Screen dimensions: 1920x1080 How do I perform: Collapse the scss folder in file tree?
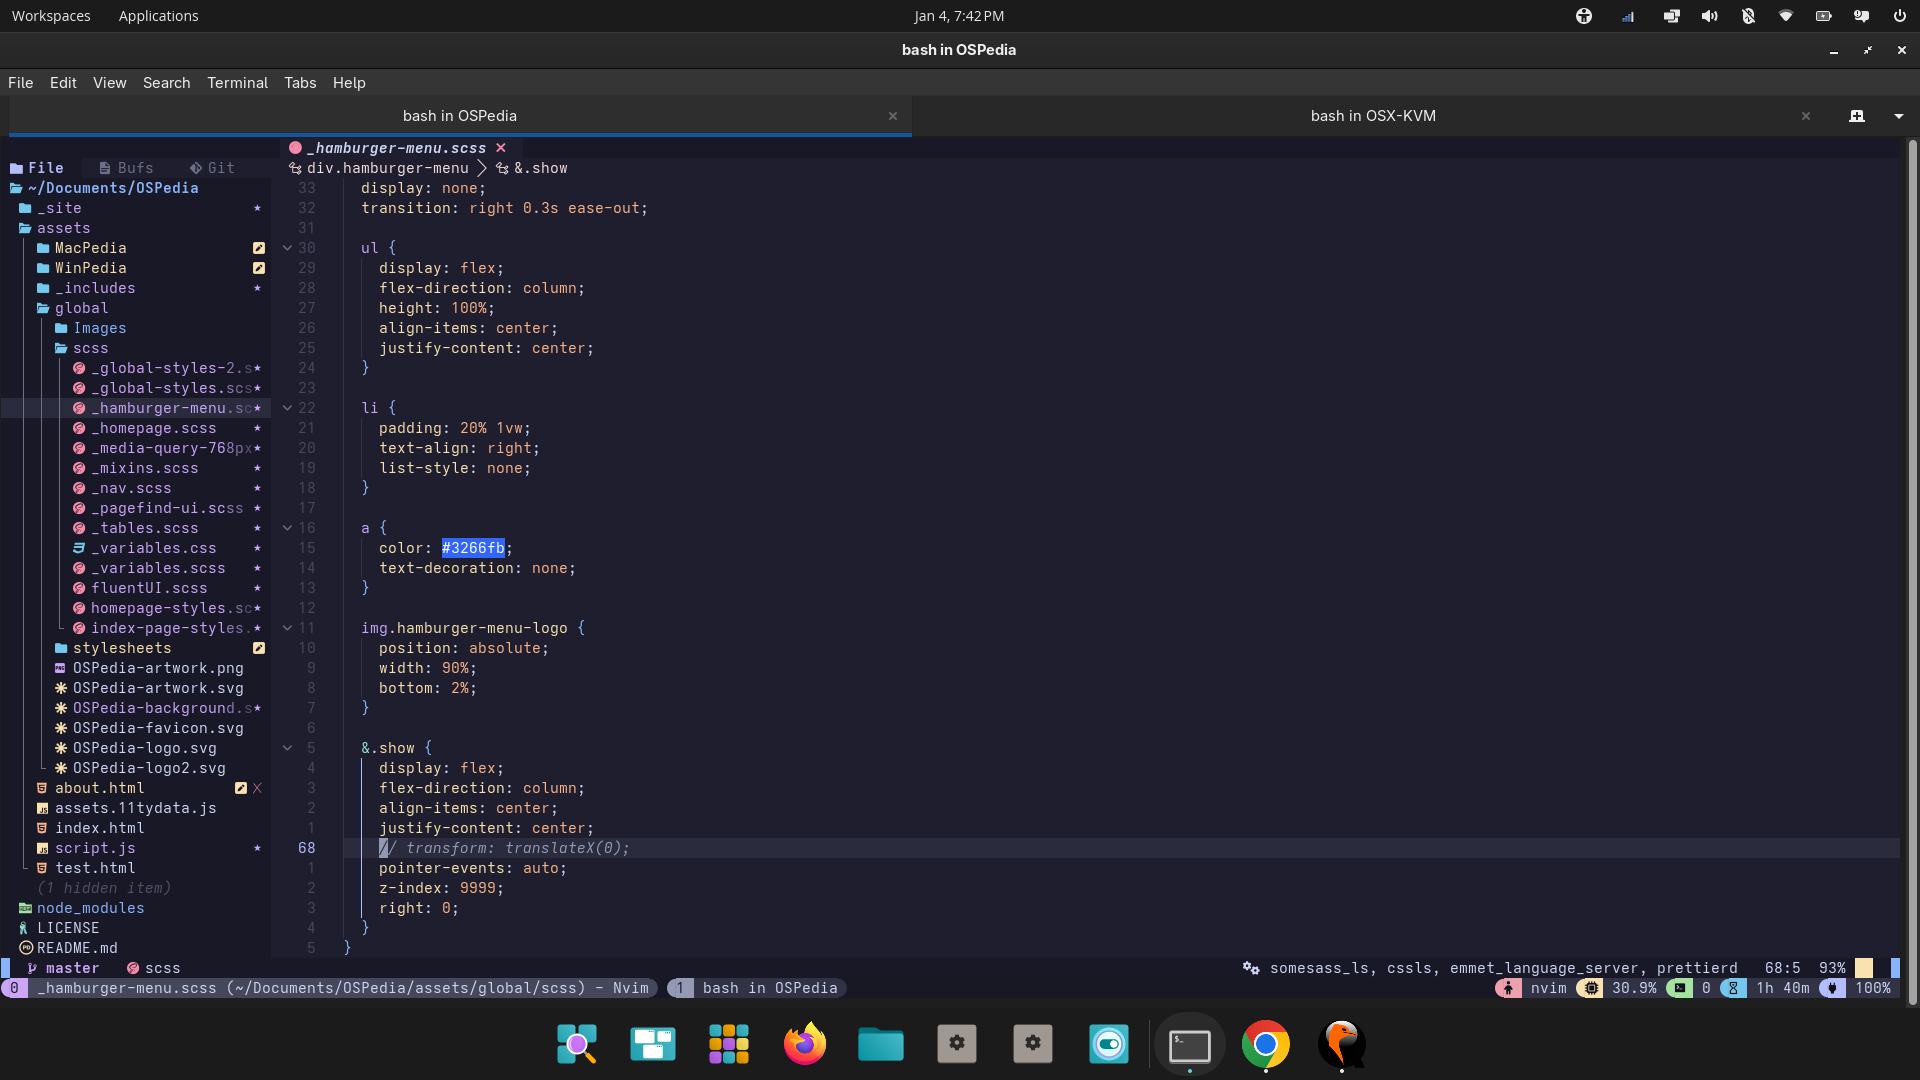point(90,348)
